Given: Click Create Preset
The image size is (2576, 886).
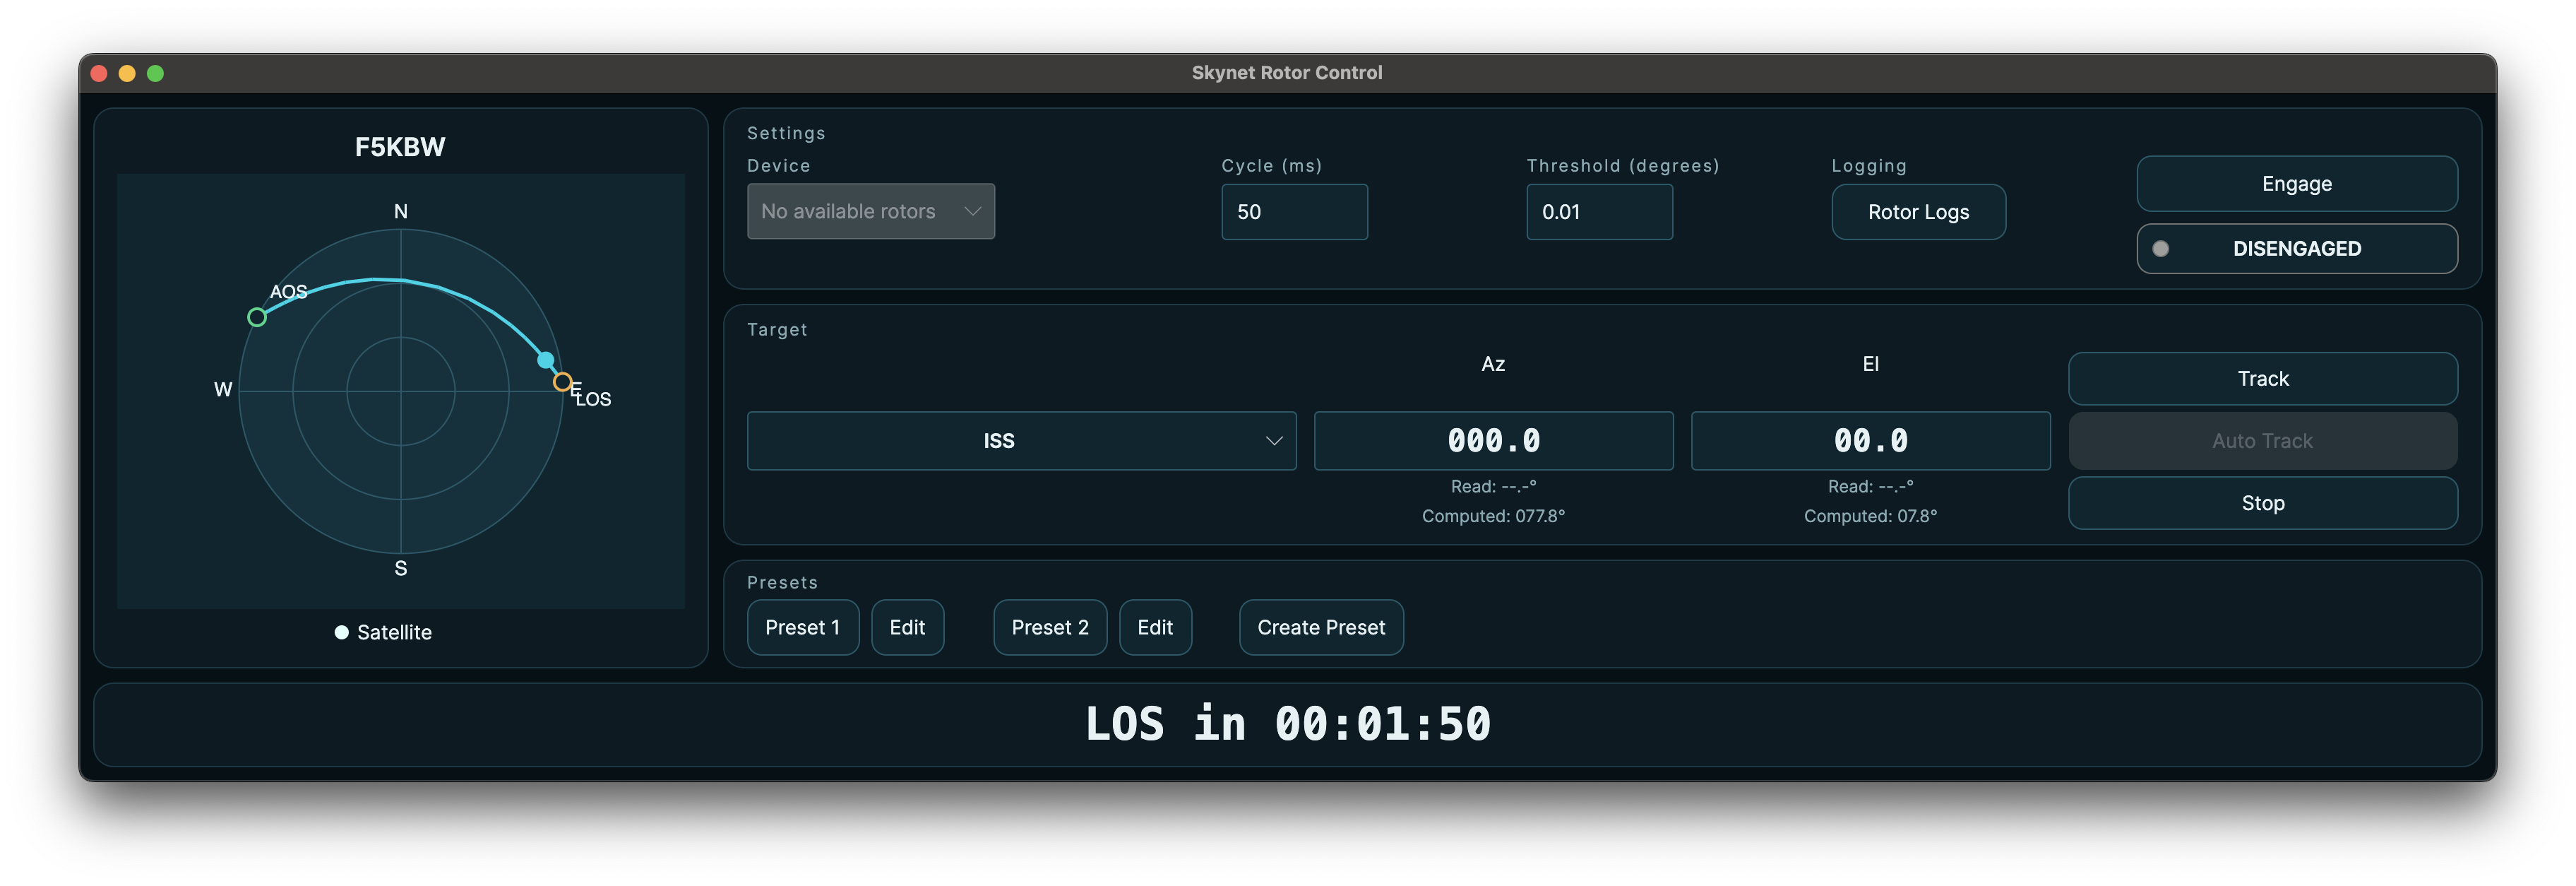Looking at the screenshot, I should coord(1321,628).
